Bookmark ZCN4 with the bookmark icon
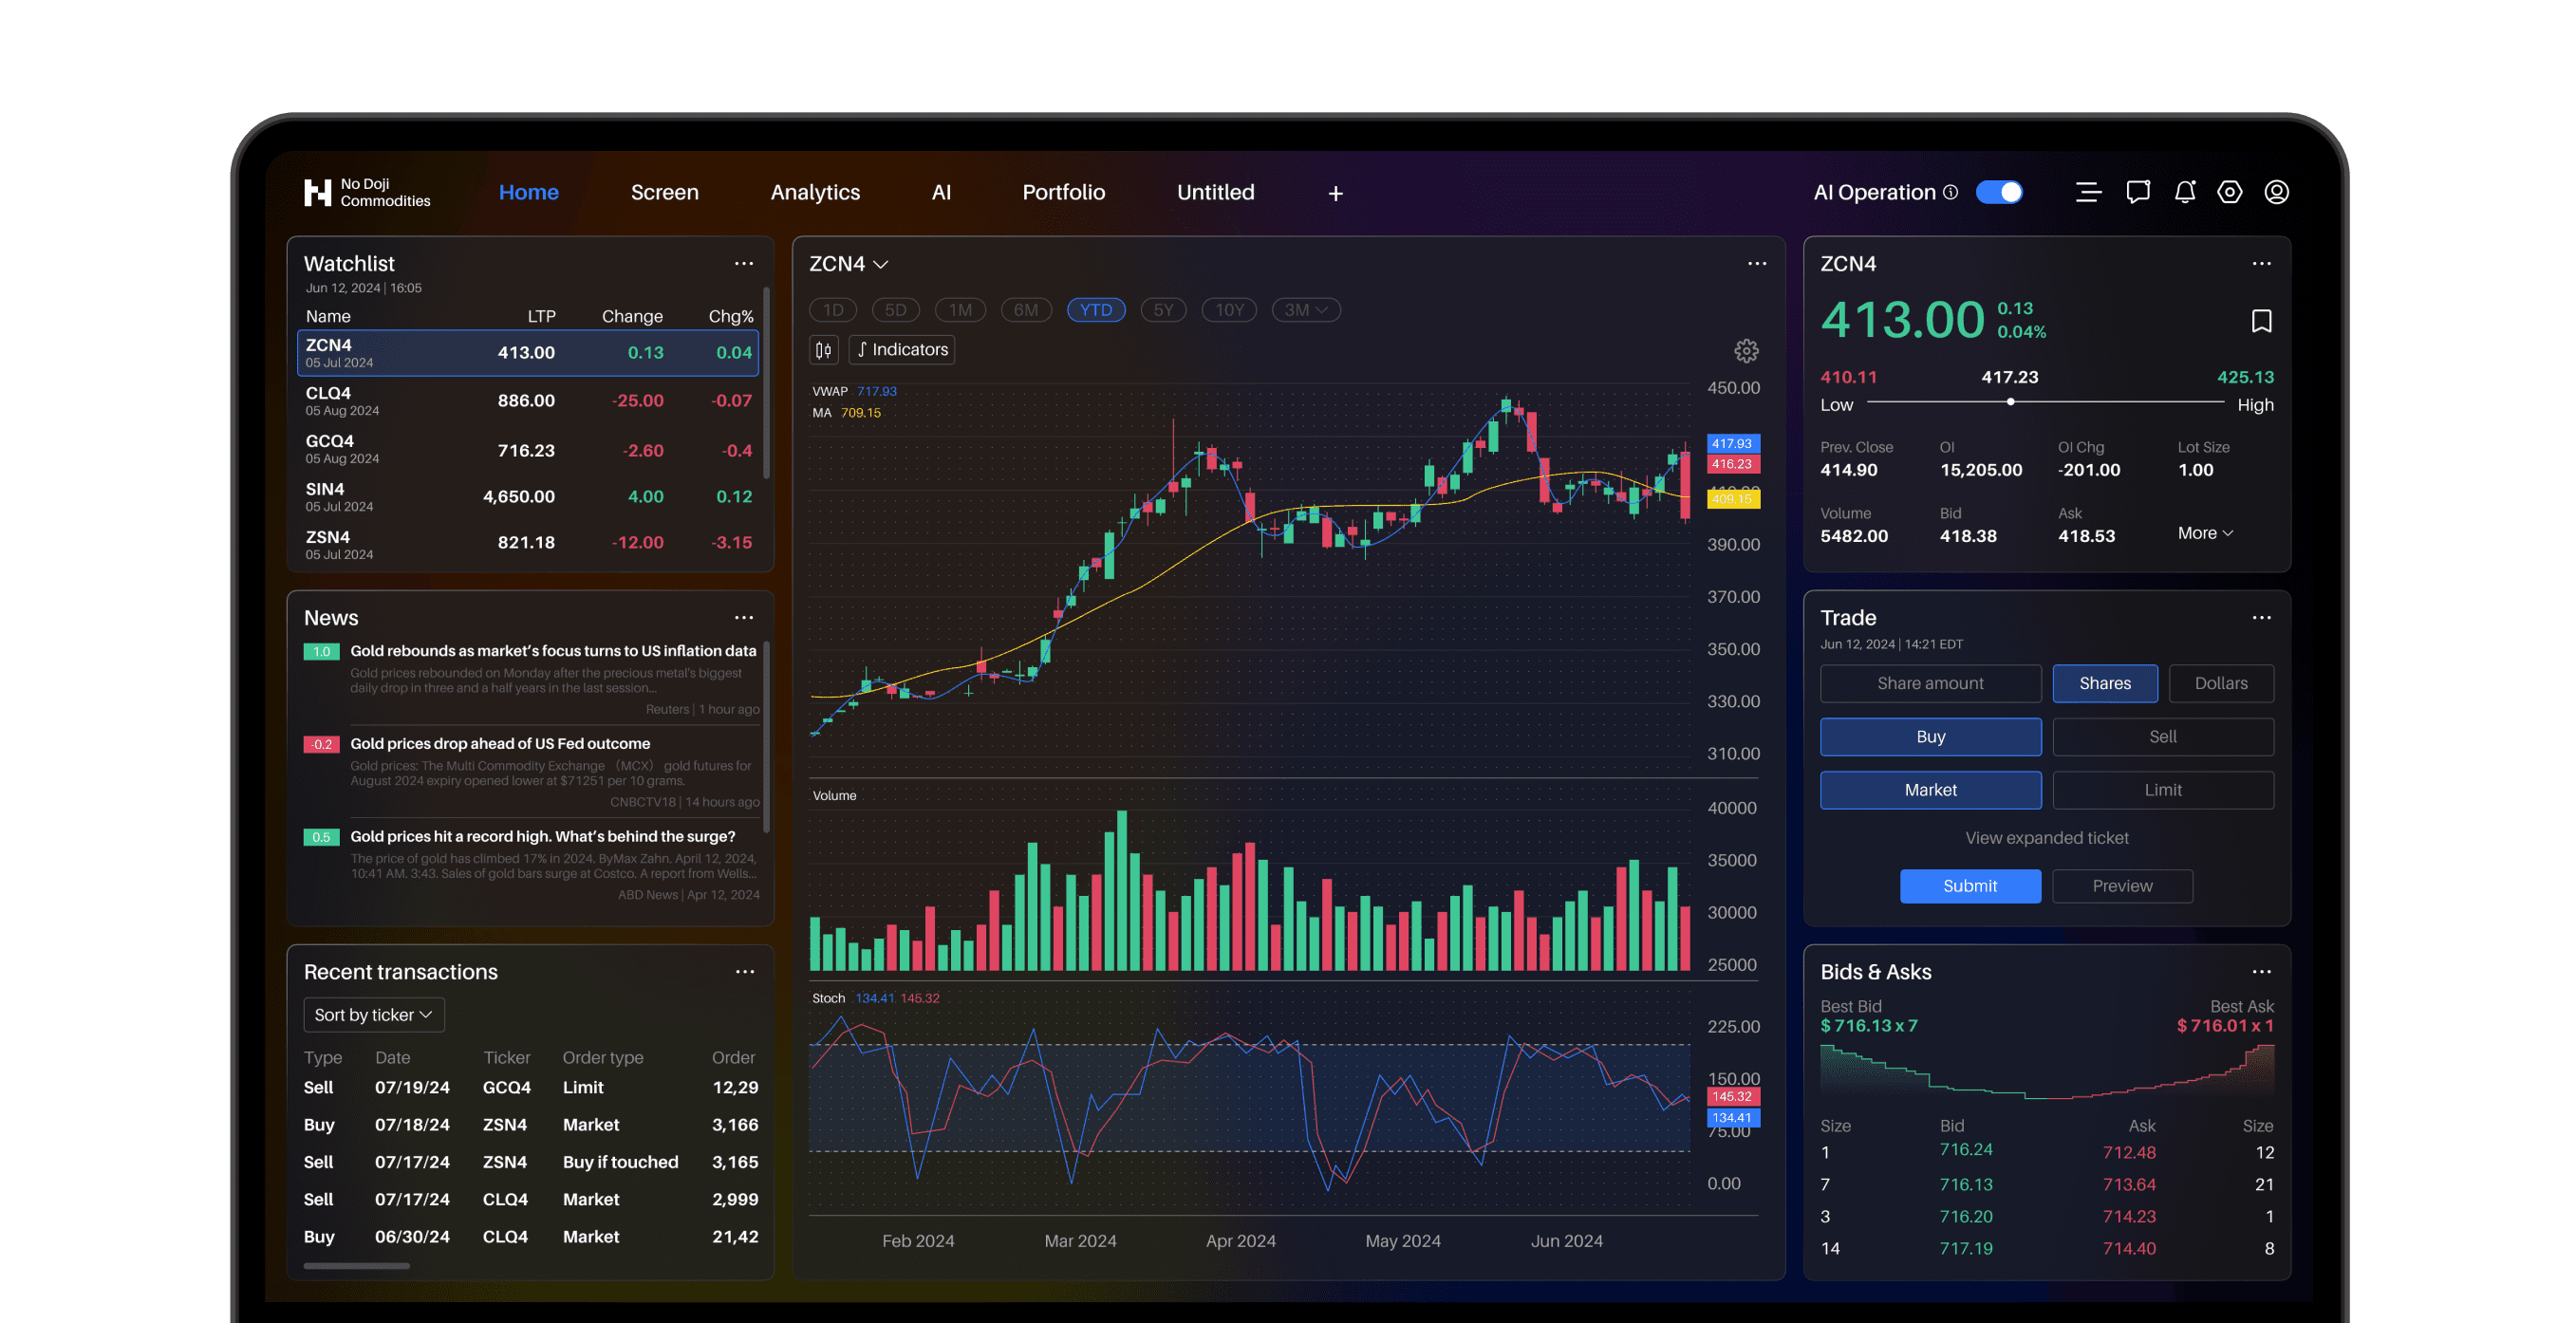The width and height of the screenshot is (2576, 1323). coord(2261,321)
